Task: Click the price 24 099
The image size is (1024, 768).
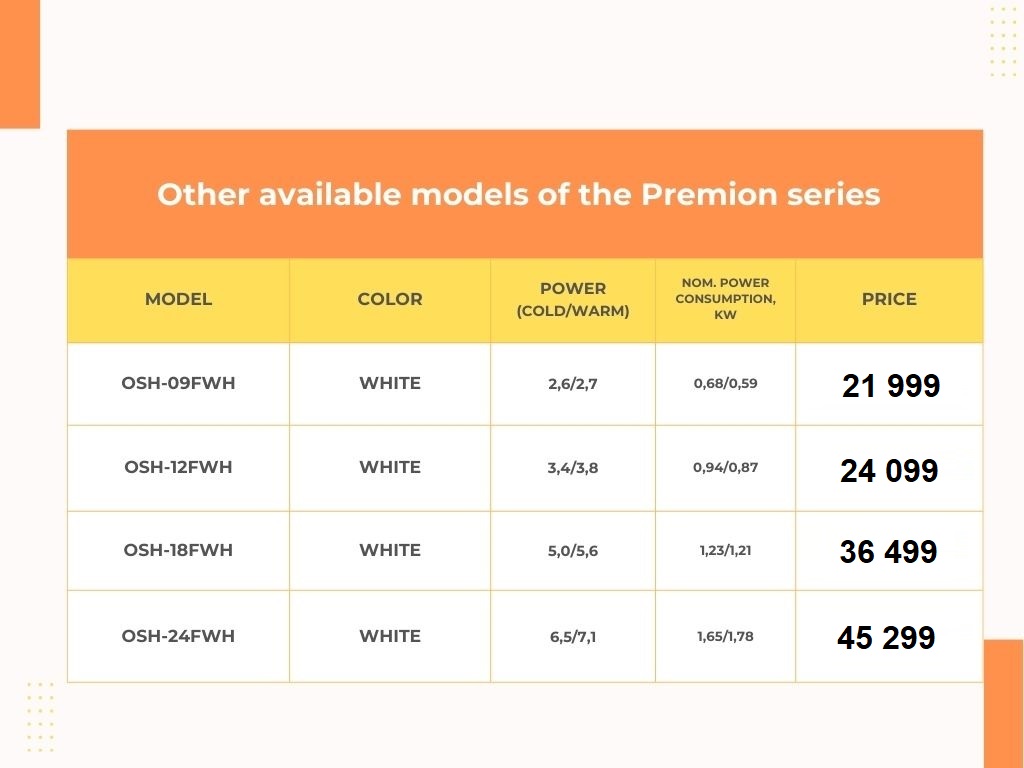Action: [x=889, y=470]
